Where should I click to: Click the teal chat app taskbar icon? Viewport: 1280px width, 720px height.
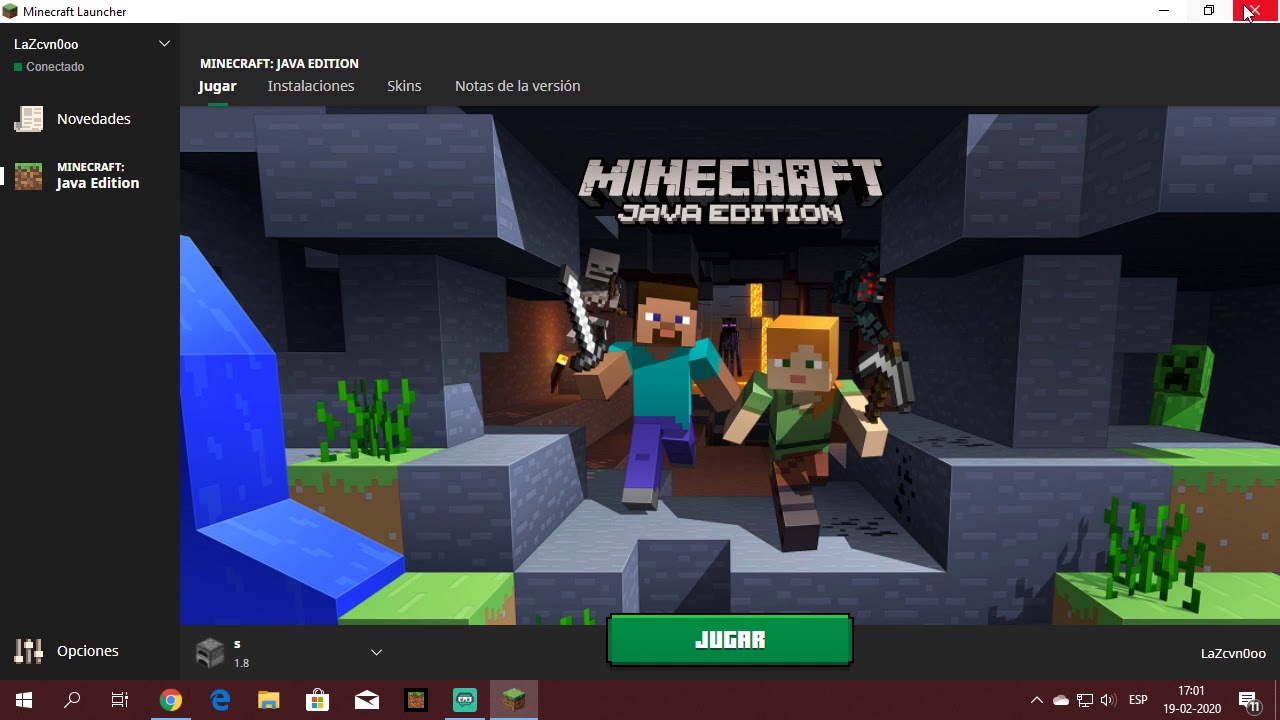pos(465,700)
